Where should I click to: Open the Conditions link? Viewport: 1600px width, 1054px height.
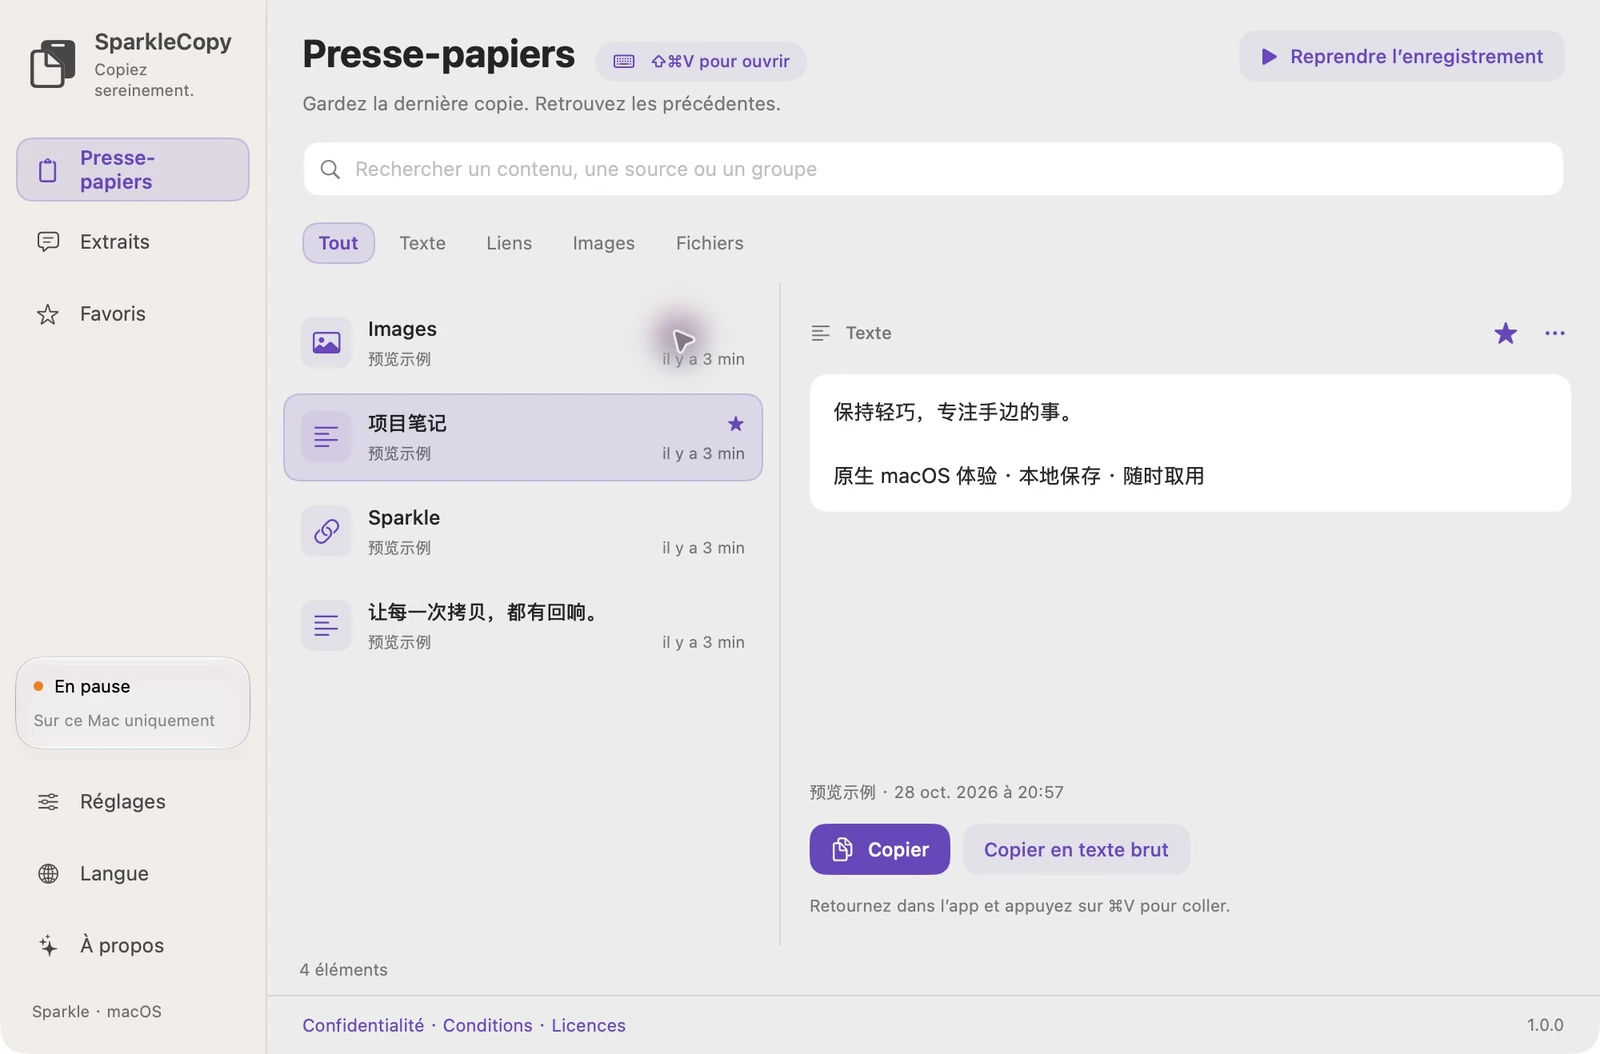pos(488,1025)
